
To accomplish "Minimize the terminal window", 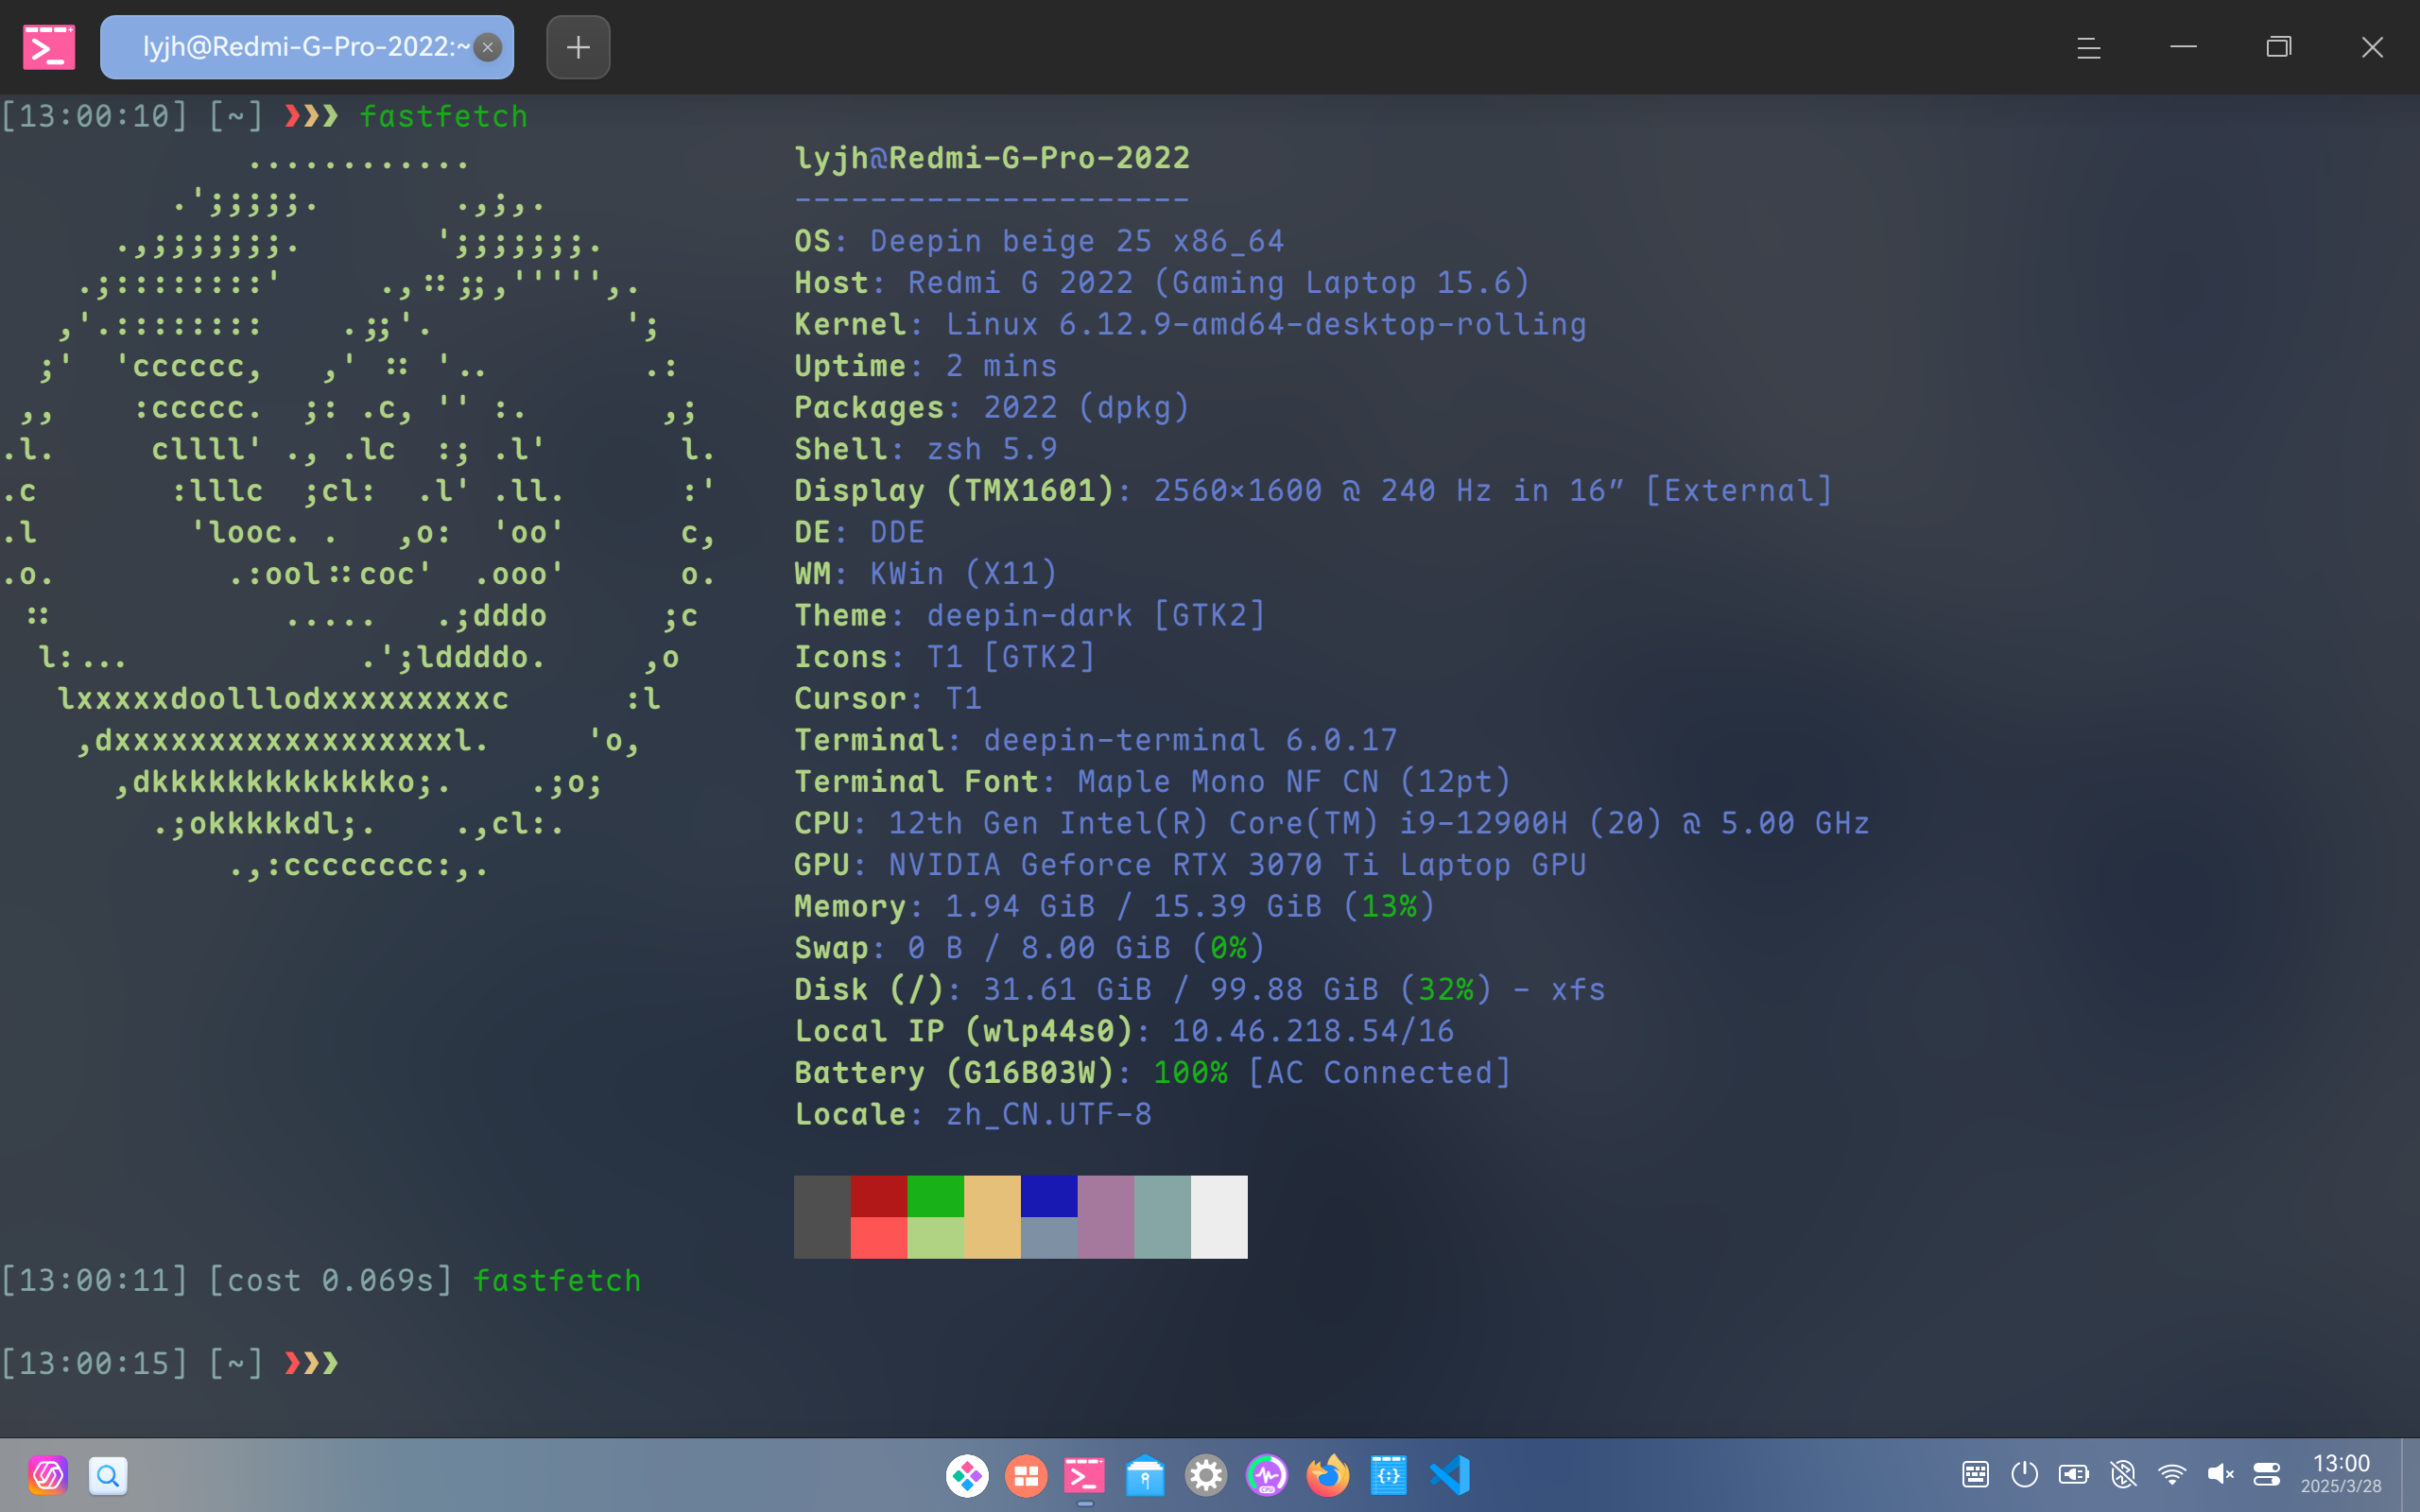I will [2183, 47].
